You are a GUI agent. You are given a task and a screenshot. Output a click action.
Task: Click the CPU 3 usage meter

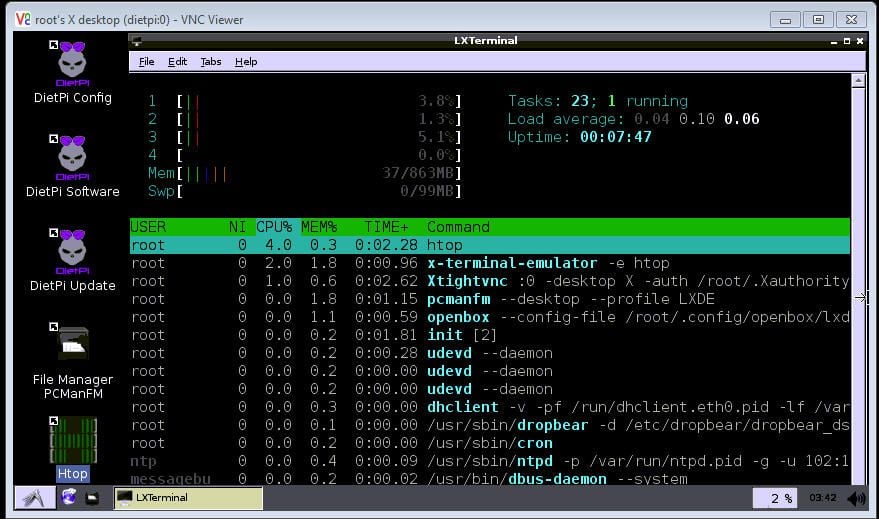click(304, 137)
